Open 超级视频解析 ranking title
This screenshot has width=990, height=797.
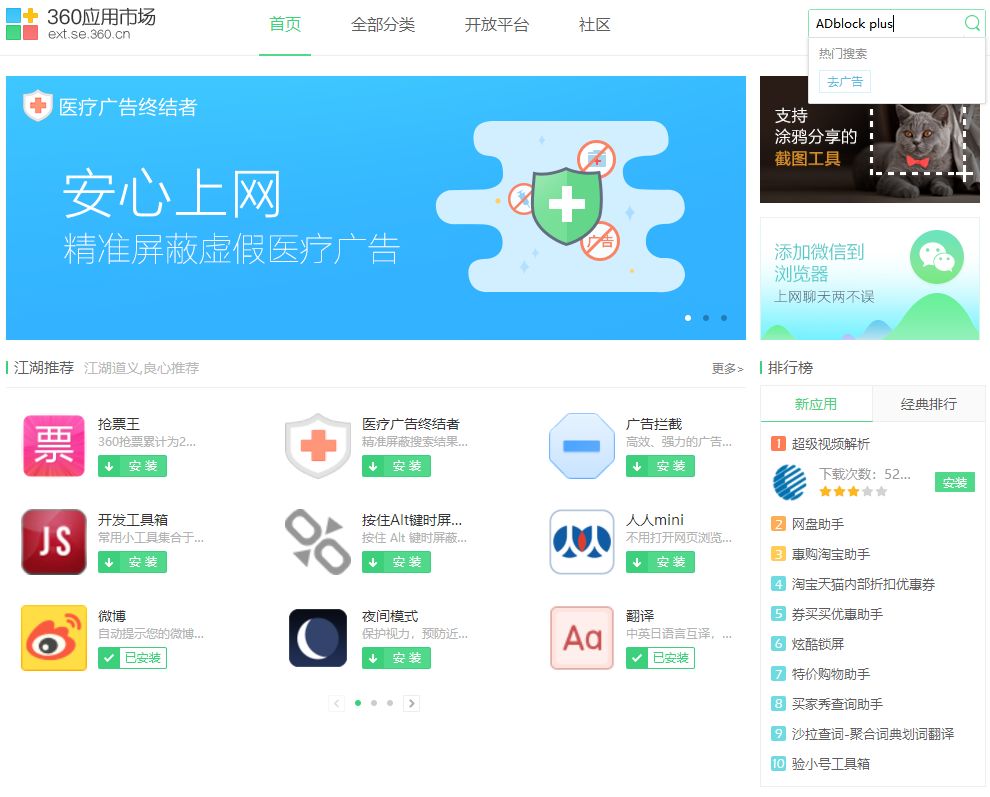pyautogui.click(x=831, y=444)
